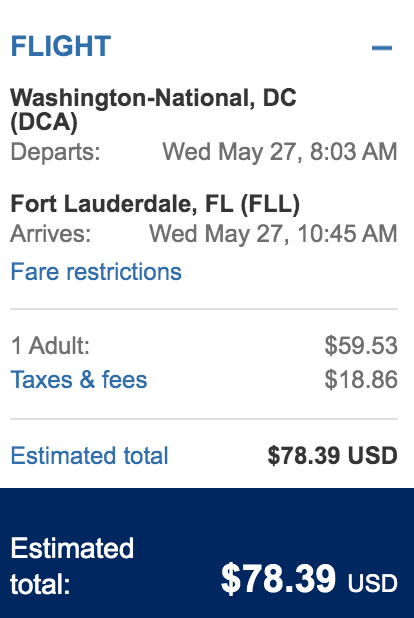Image resolution: width=414 pixels, height=618 pixels.
Task: Click arrival time Wed May 27, 10:45 AM
Action: pyautogui.click(x=273, y=234)
